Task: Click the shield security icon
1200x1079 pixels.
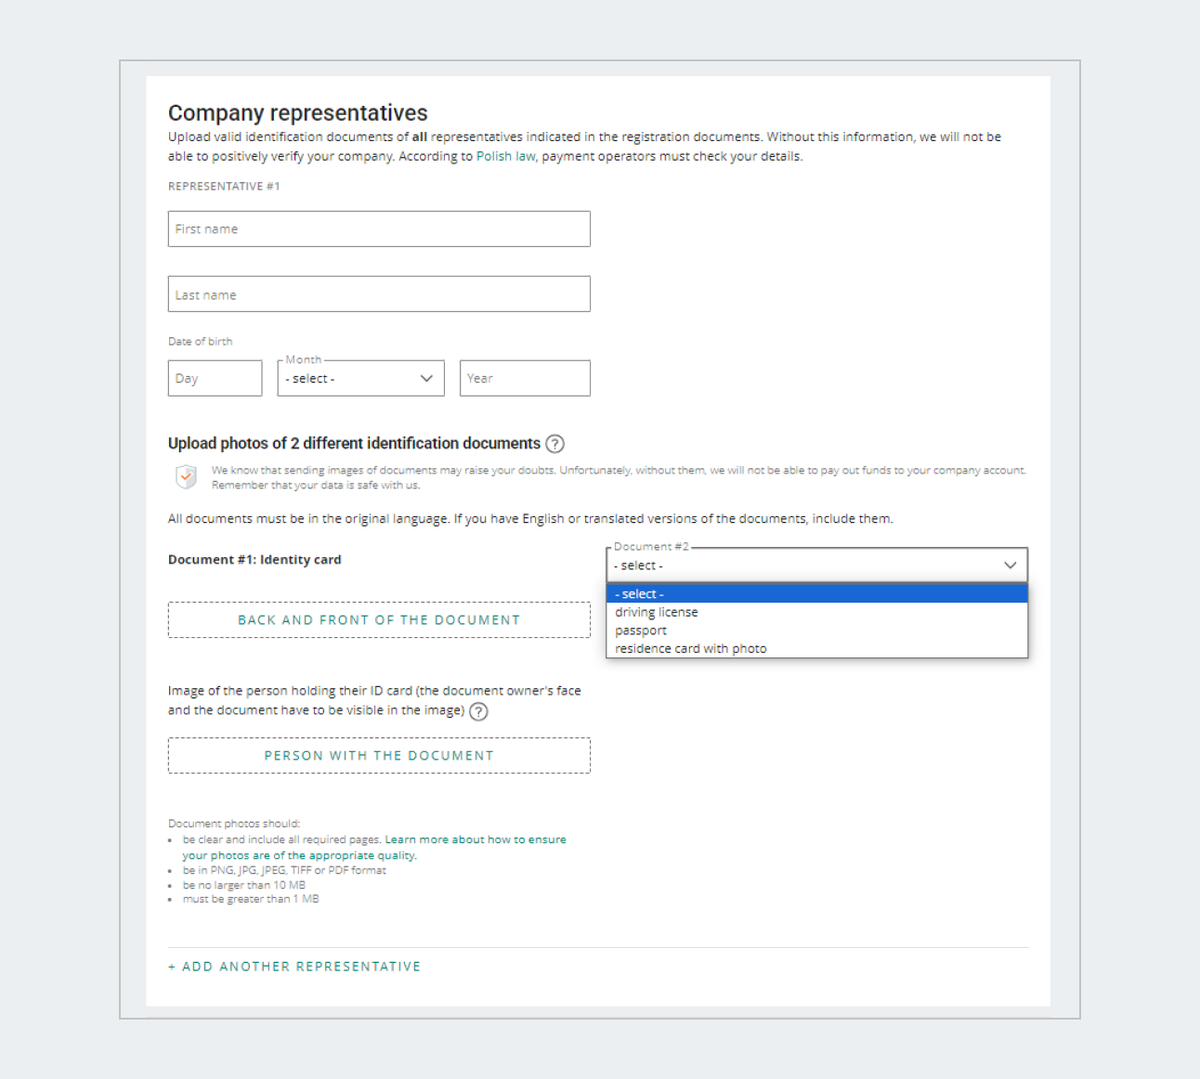Action: [x=186, y=477]
